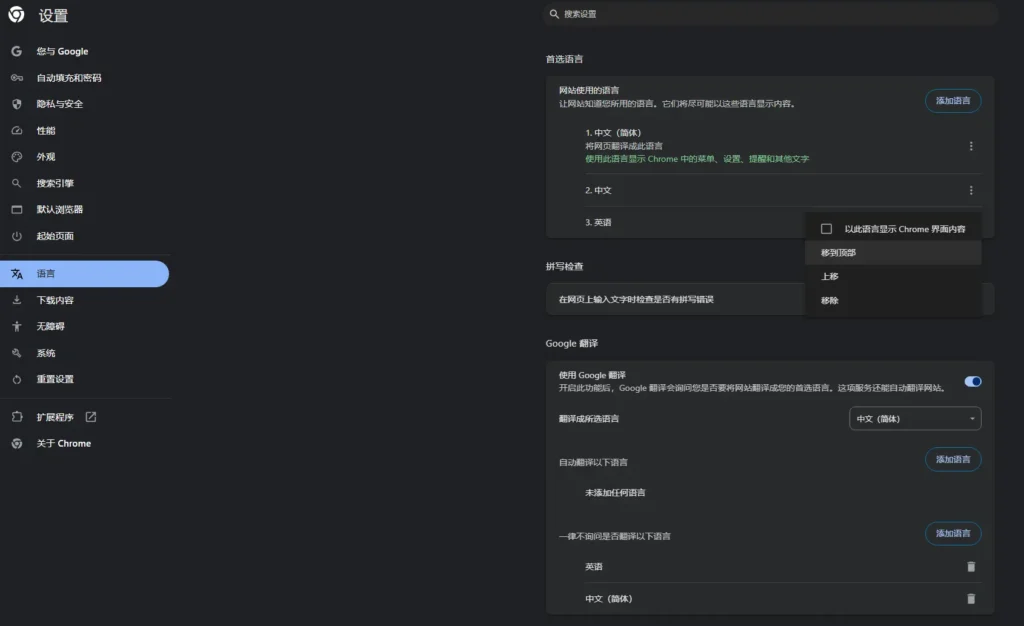Click the Chrome logo beside 设置

(x=16, y=14)
